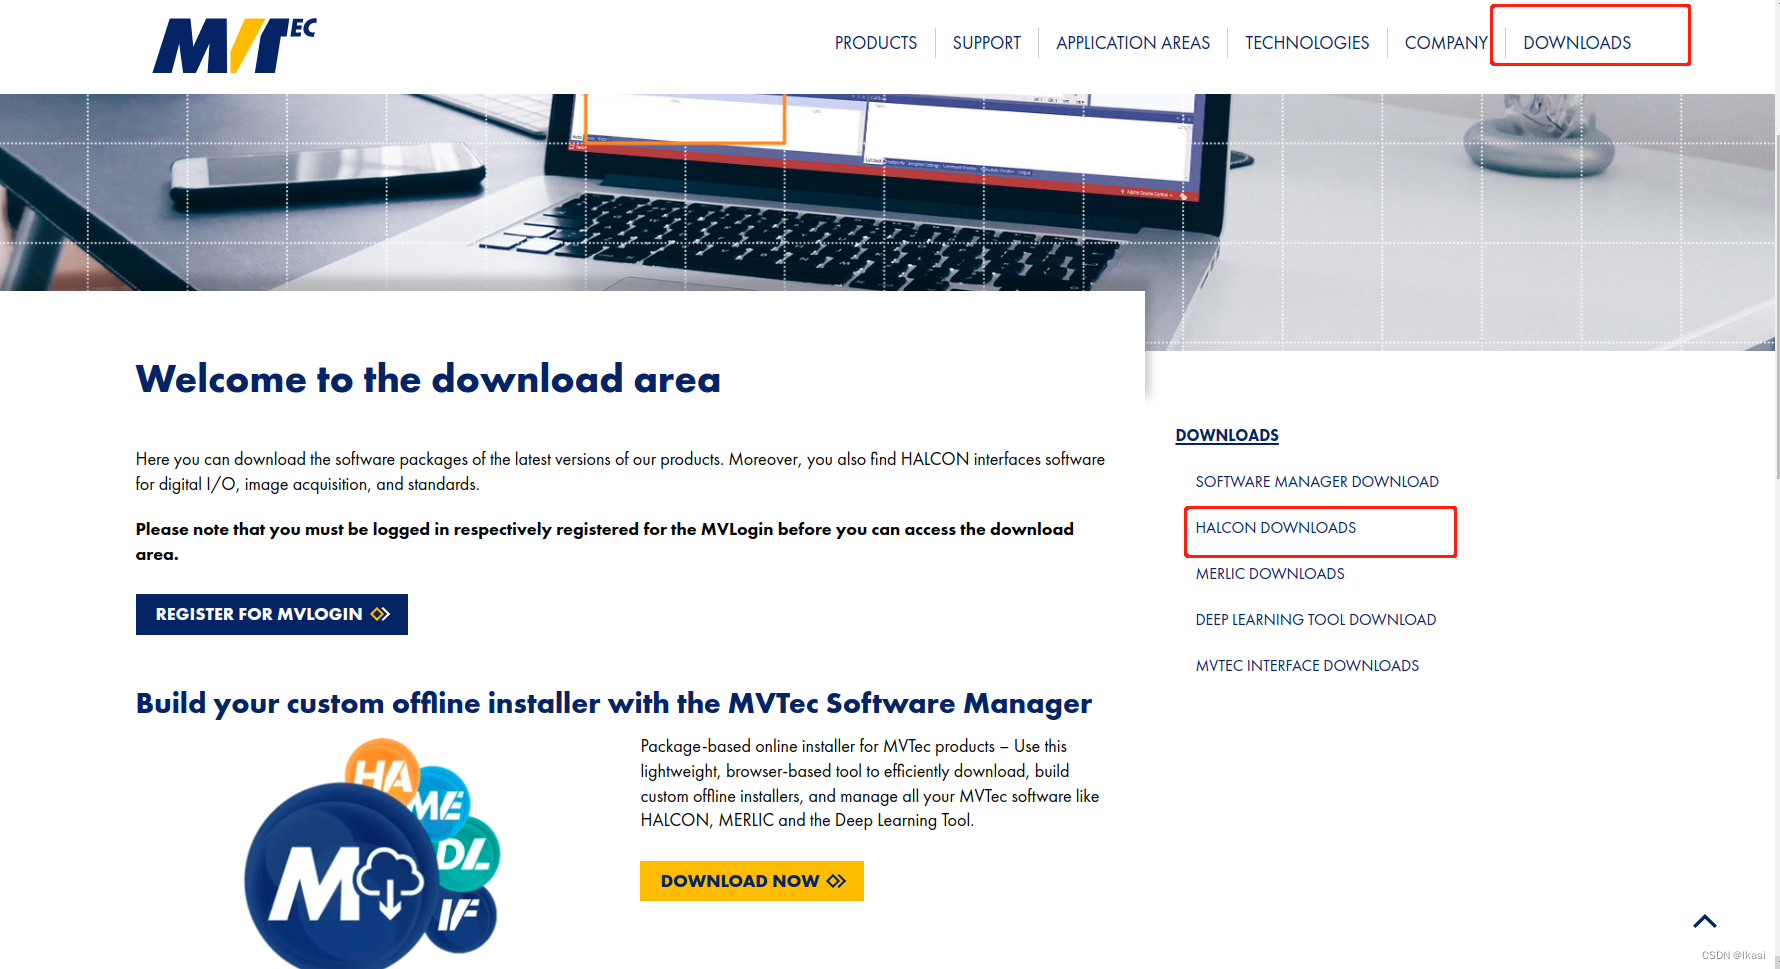The image size is (1780, 969).
Task: Click the MVTec Software Manager graphic
Action: tap(371, 853)
